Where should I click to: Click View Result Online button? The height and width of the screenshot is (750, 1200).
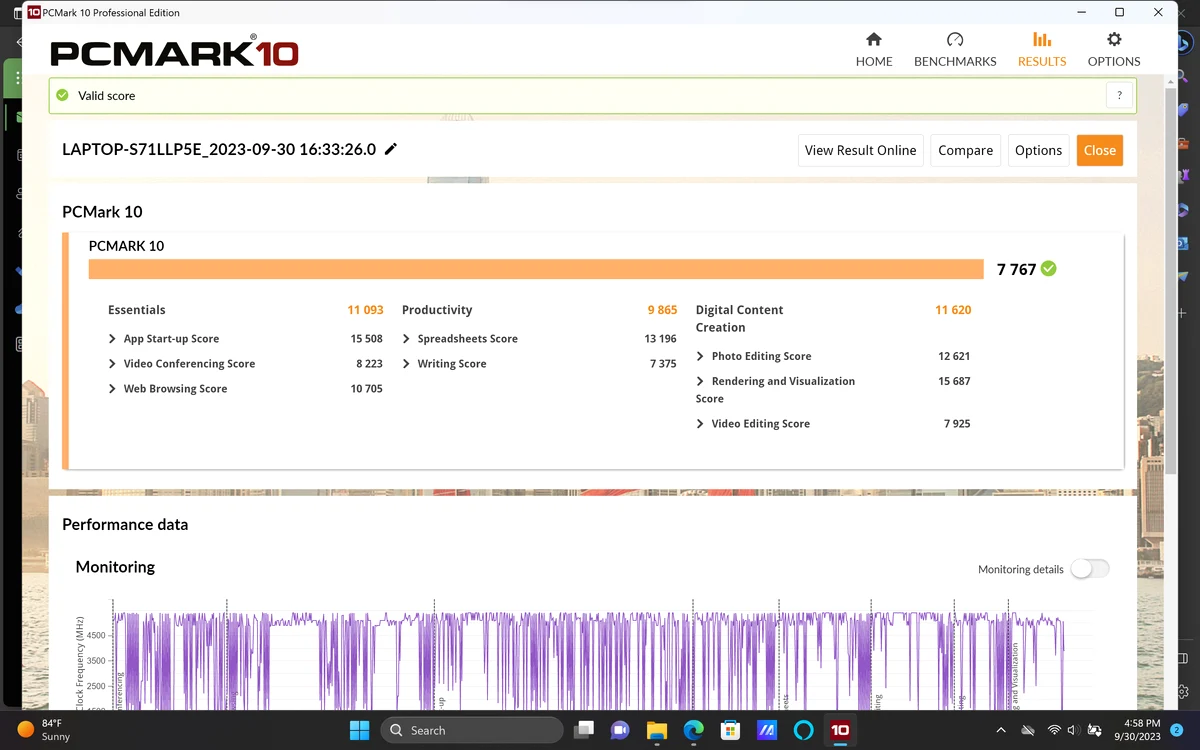pos(860,150)
